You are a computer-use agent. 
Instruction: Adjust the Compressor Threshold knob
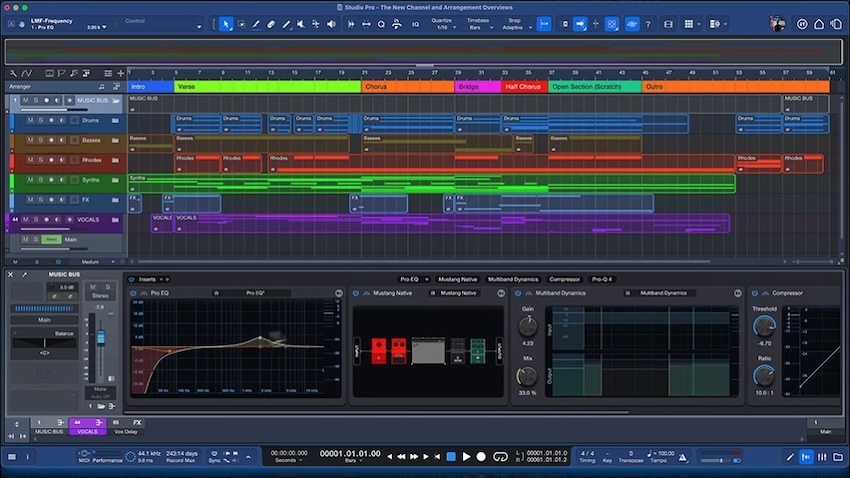pyautogui.click(x=764, y=327)
